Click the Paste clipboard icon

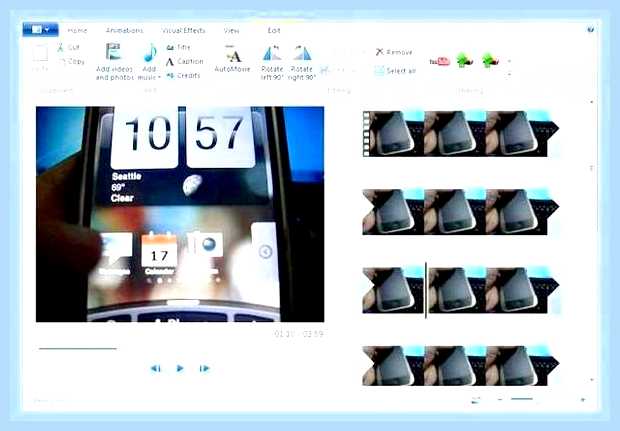40,53
